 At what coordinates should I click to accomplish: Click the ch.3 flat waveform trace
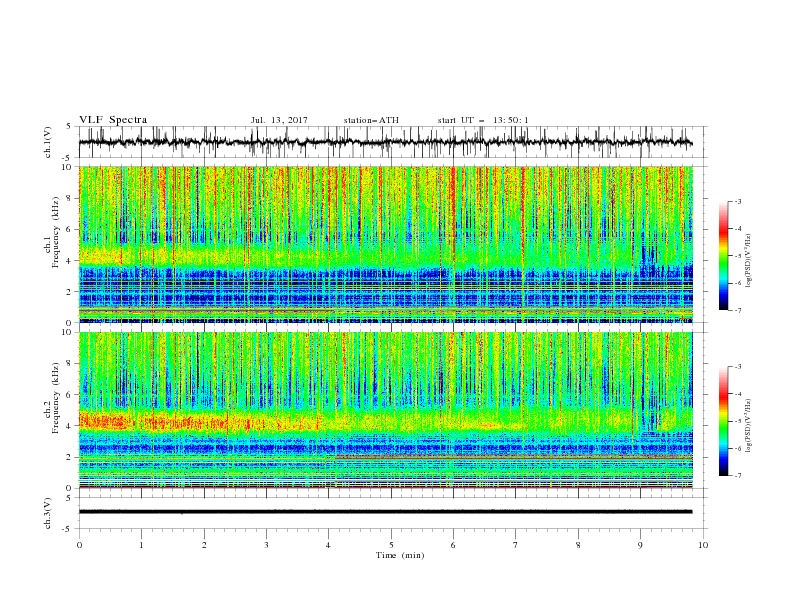(x=385, y=512)
